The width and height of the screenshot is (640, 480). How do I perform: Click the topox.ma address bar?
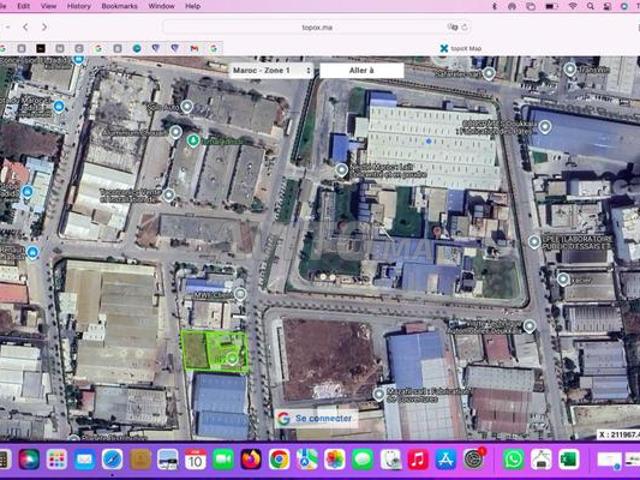coord(316,27)
